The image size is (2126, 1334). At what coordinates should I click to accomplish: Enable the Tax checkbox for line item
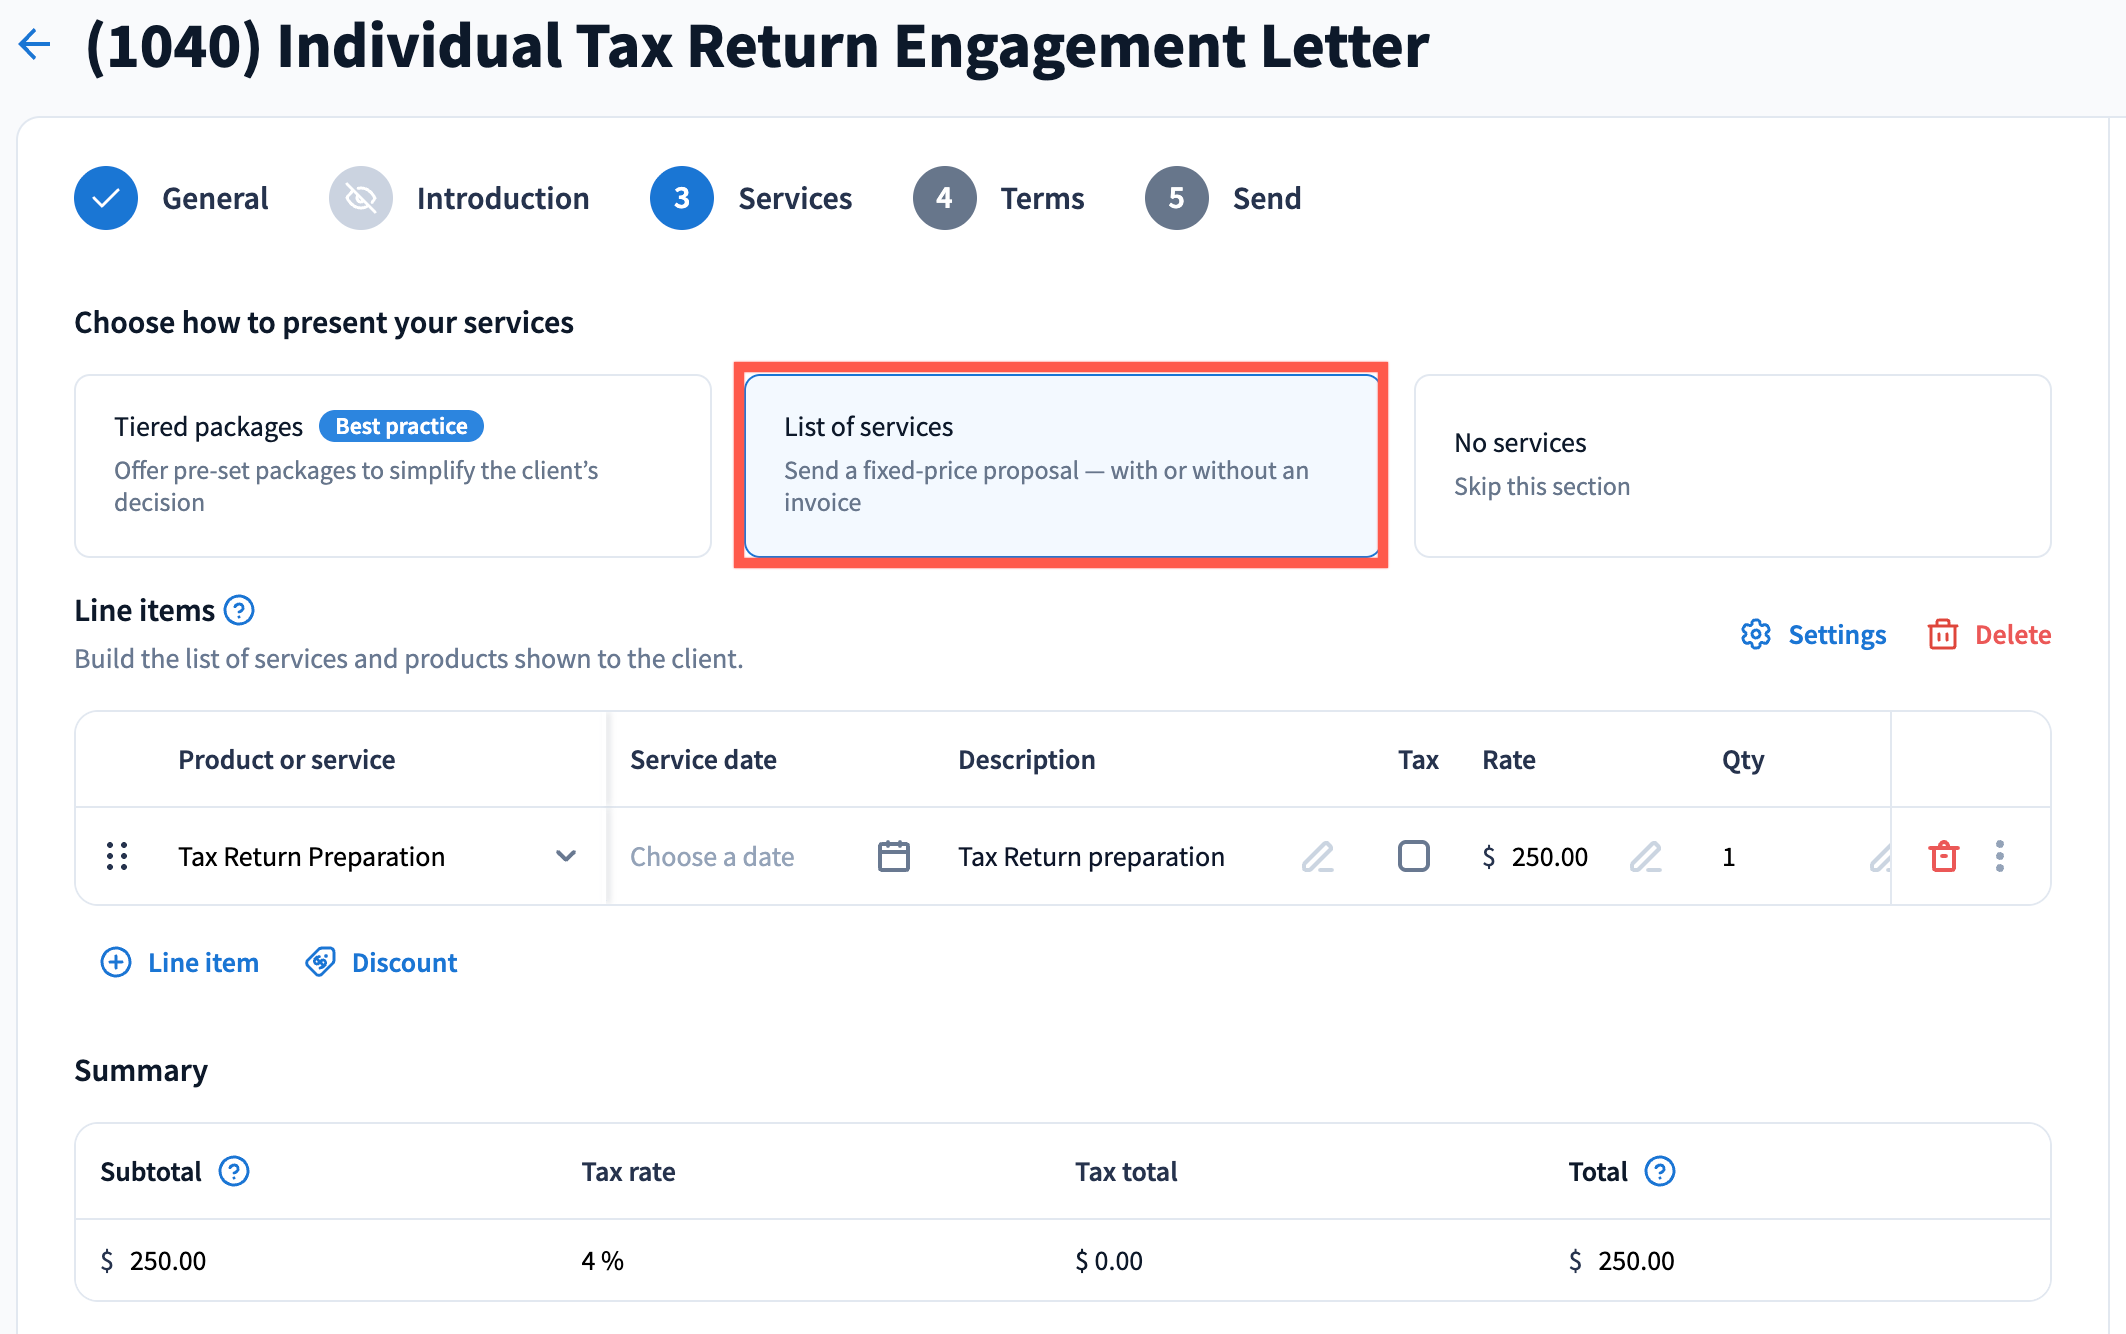pyautogui.click(x=1413, y=856)
